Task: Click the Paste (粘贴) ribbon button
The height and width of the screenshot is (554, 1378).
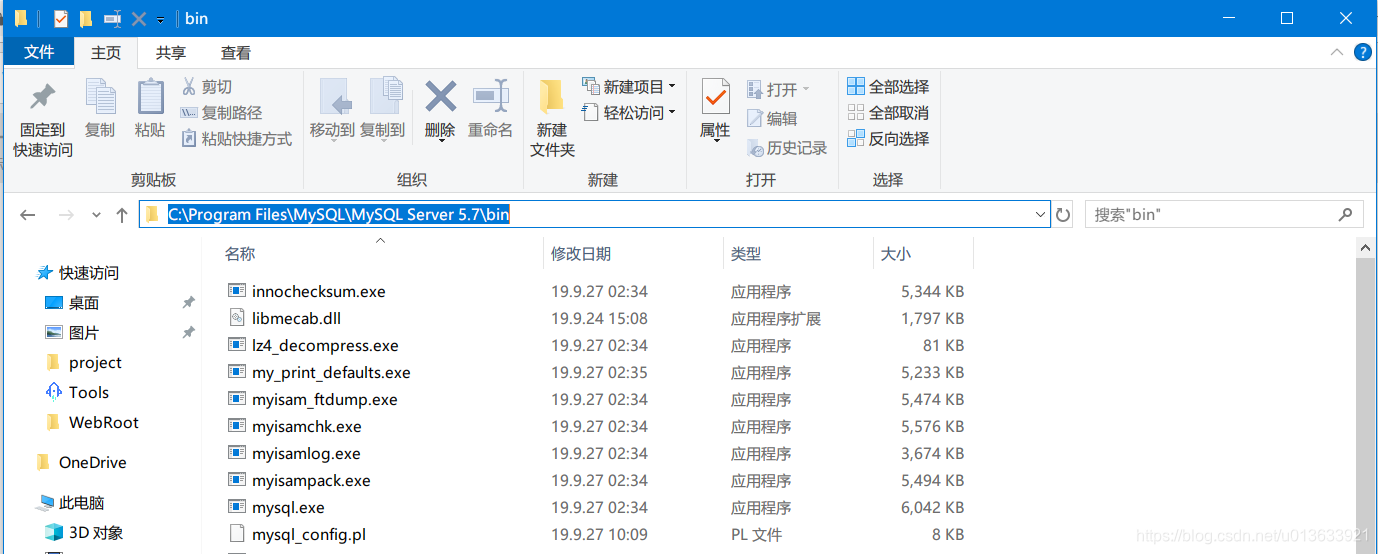Action: click(x=150, y=110)
